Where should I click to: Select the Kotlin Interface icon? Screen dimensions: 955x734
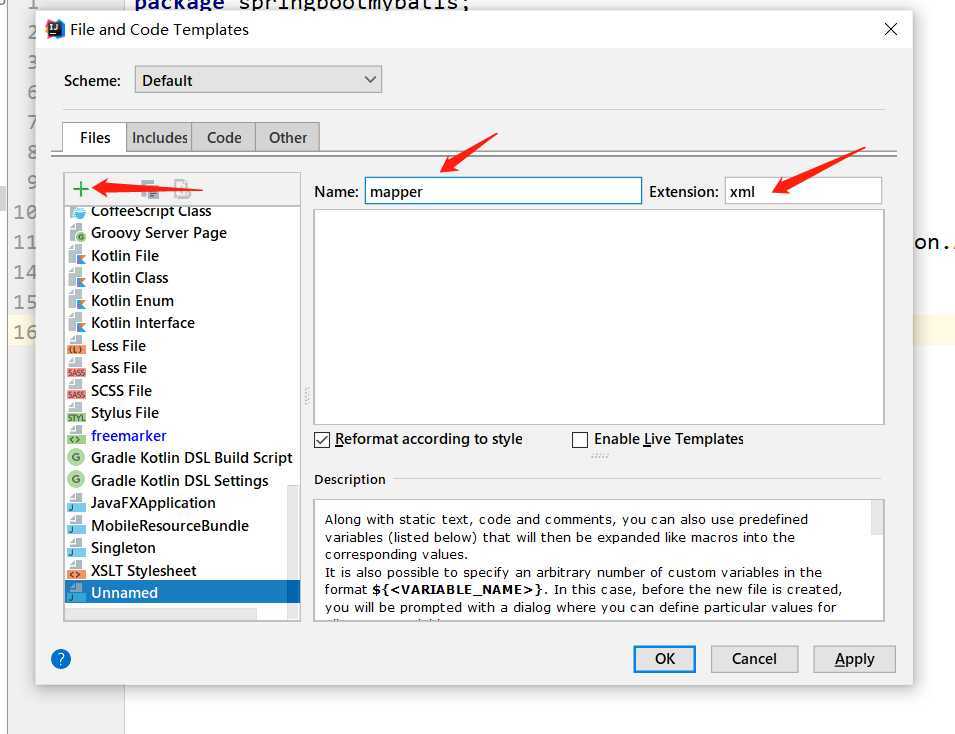pos(77,323)
